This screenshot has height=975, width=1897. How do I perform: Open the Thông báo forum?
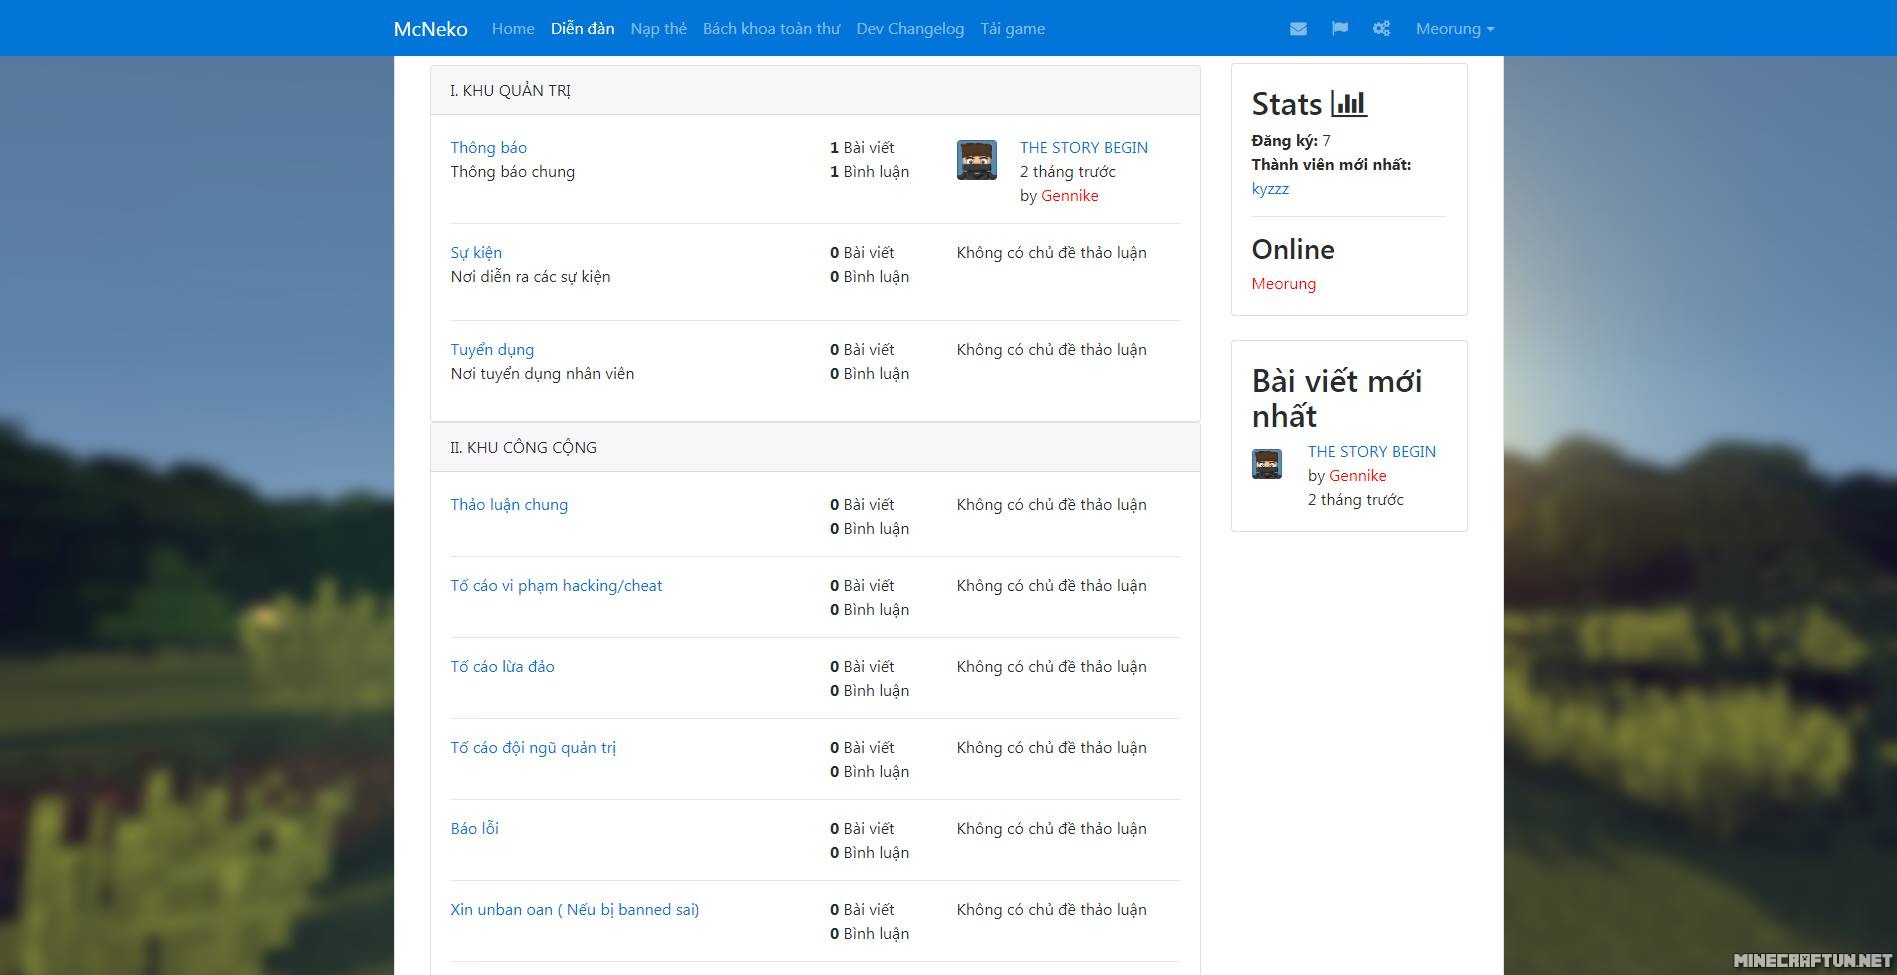[x=488, y=148]
